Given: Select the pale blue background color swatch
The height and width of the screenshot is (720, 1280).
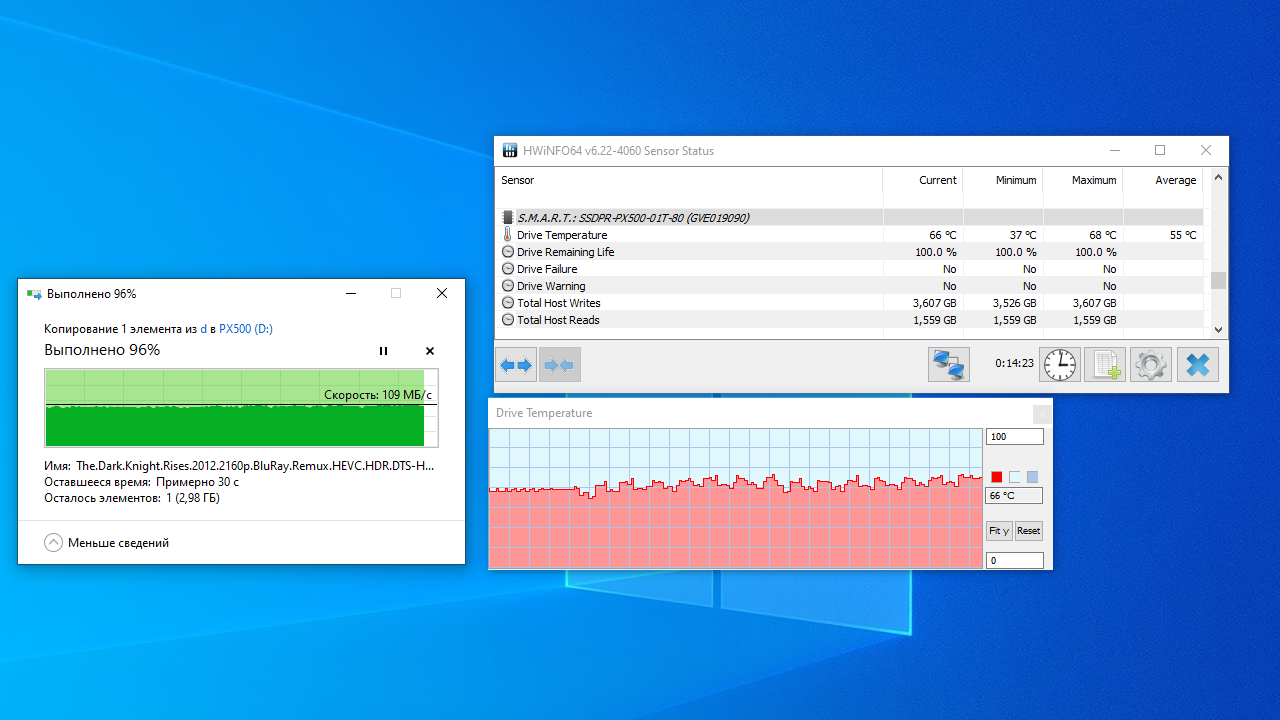Looking at the screenshot, I should (1015, 477).
